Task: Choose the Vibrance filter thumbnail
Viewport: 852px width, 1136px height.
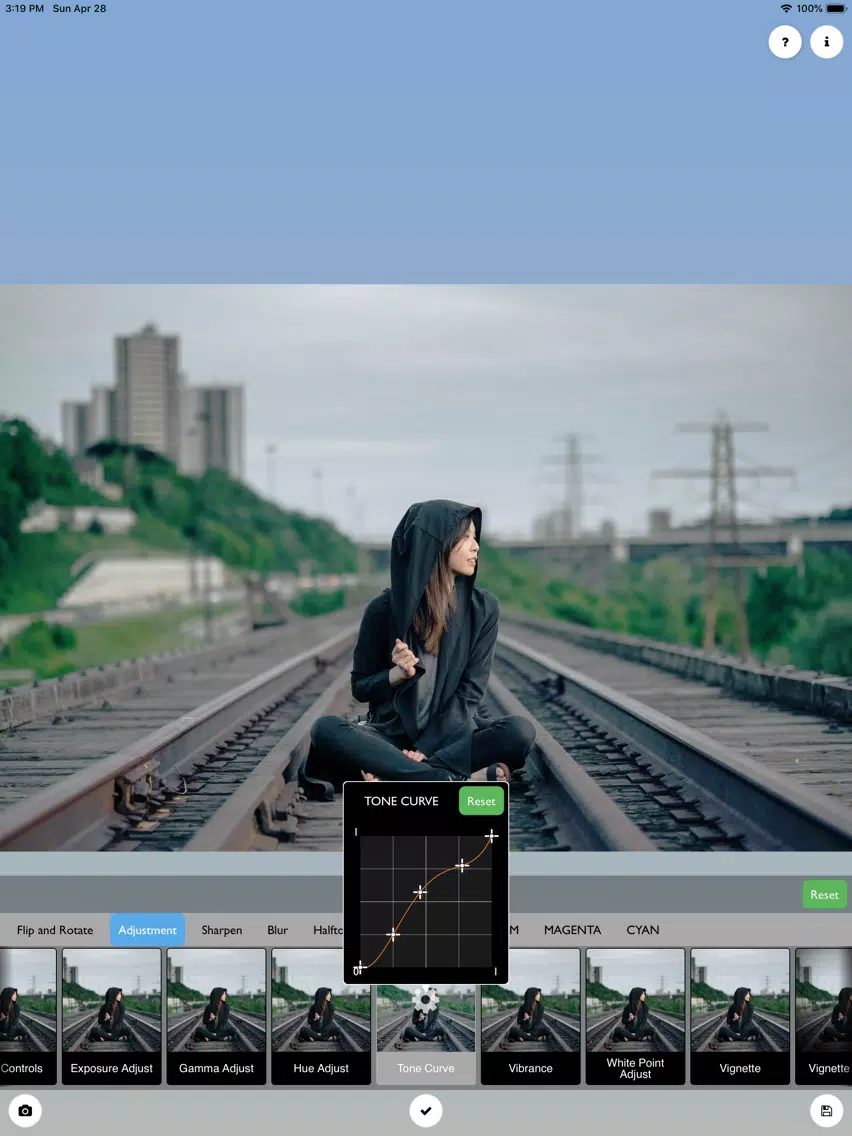Action: [530, 1016]
